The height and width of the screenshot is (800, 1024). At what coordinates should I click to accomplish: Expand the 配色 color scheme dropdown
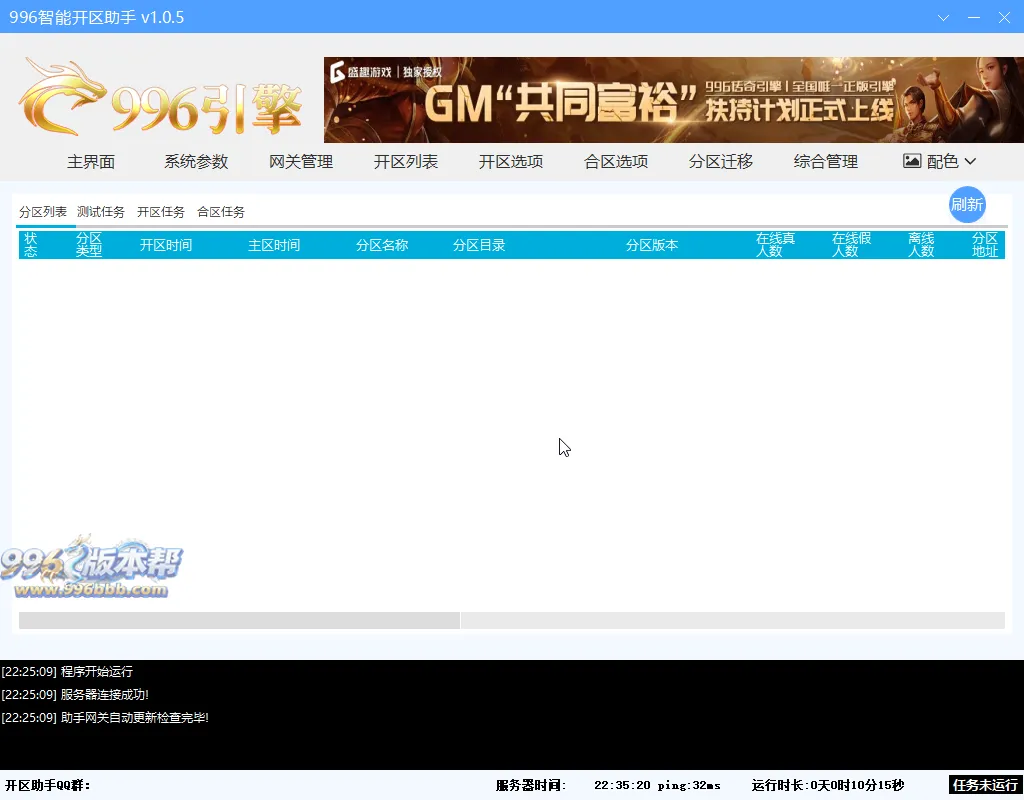click(x=940, y=161)
